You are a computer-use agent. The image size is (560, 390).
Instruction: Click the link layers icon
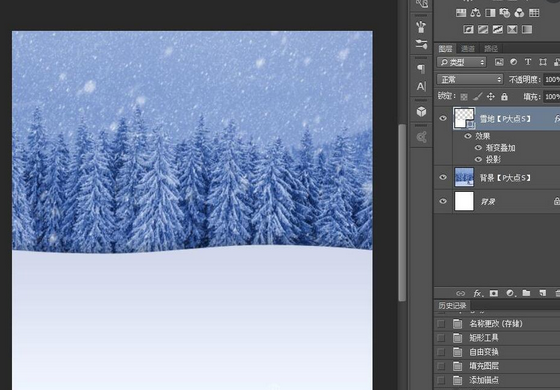[x=460, y=294]
